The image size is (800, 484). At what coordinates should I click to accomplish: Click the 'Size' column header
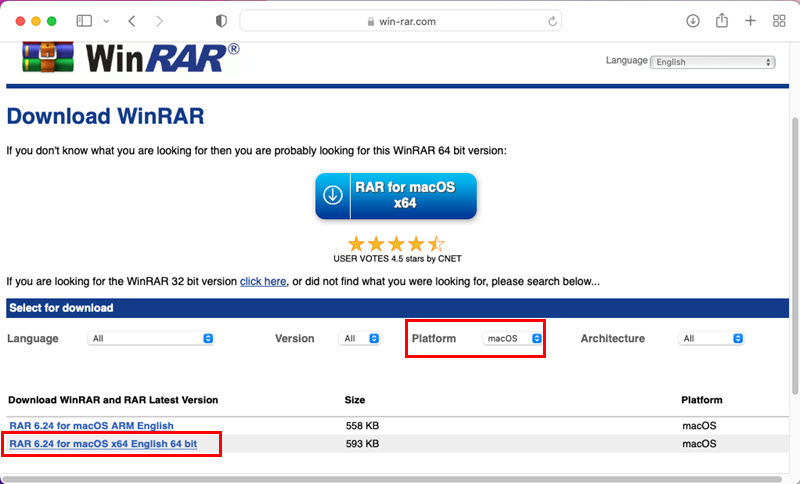[355, 400]
